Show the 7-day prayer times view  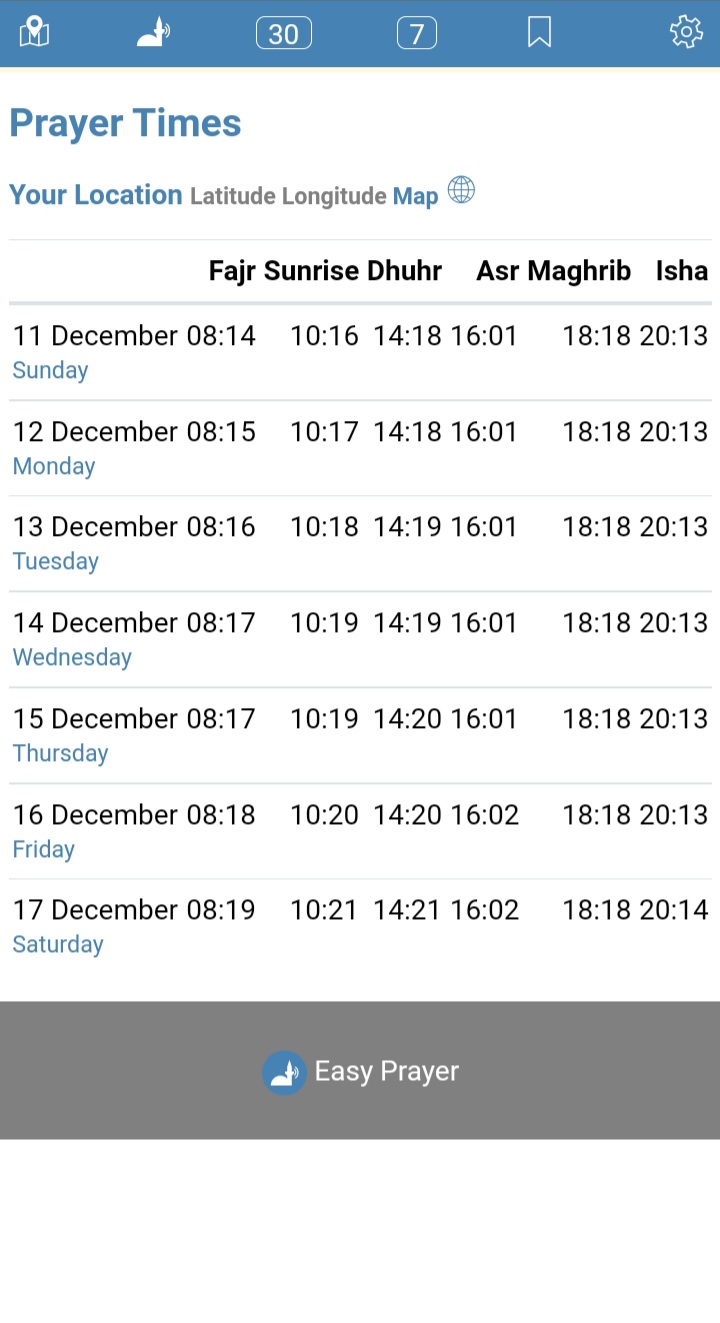pos(417,33)
